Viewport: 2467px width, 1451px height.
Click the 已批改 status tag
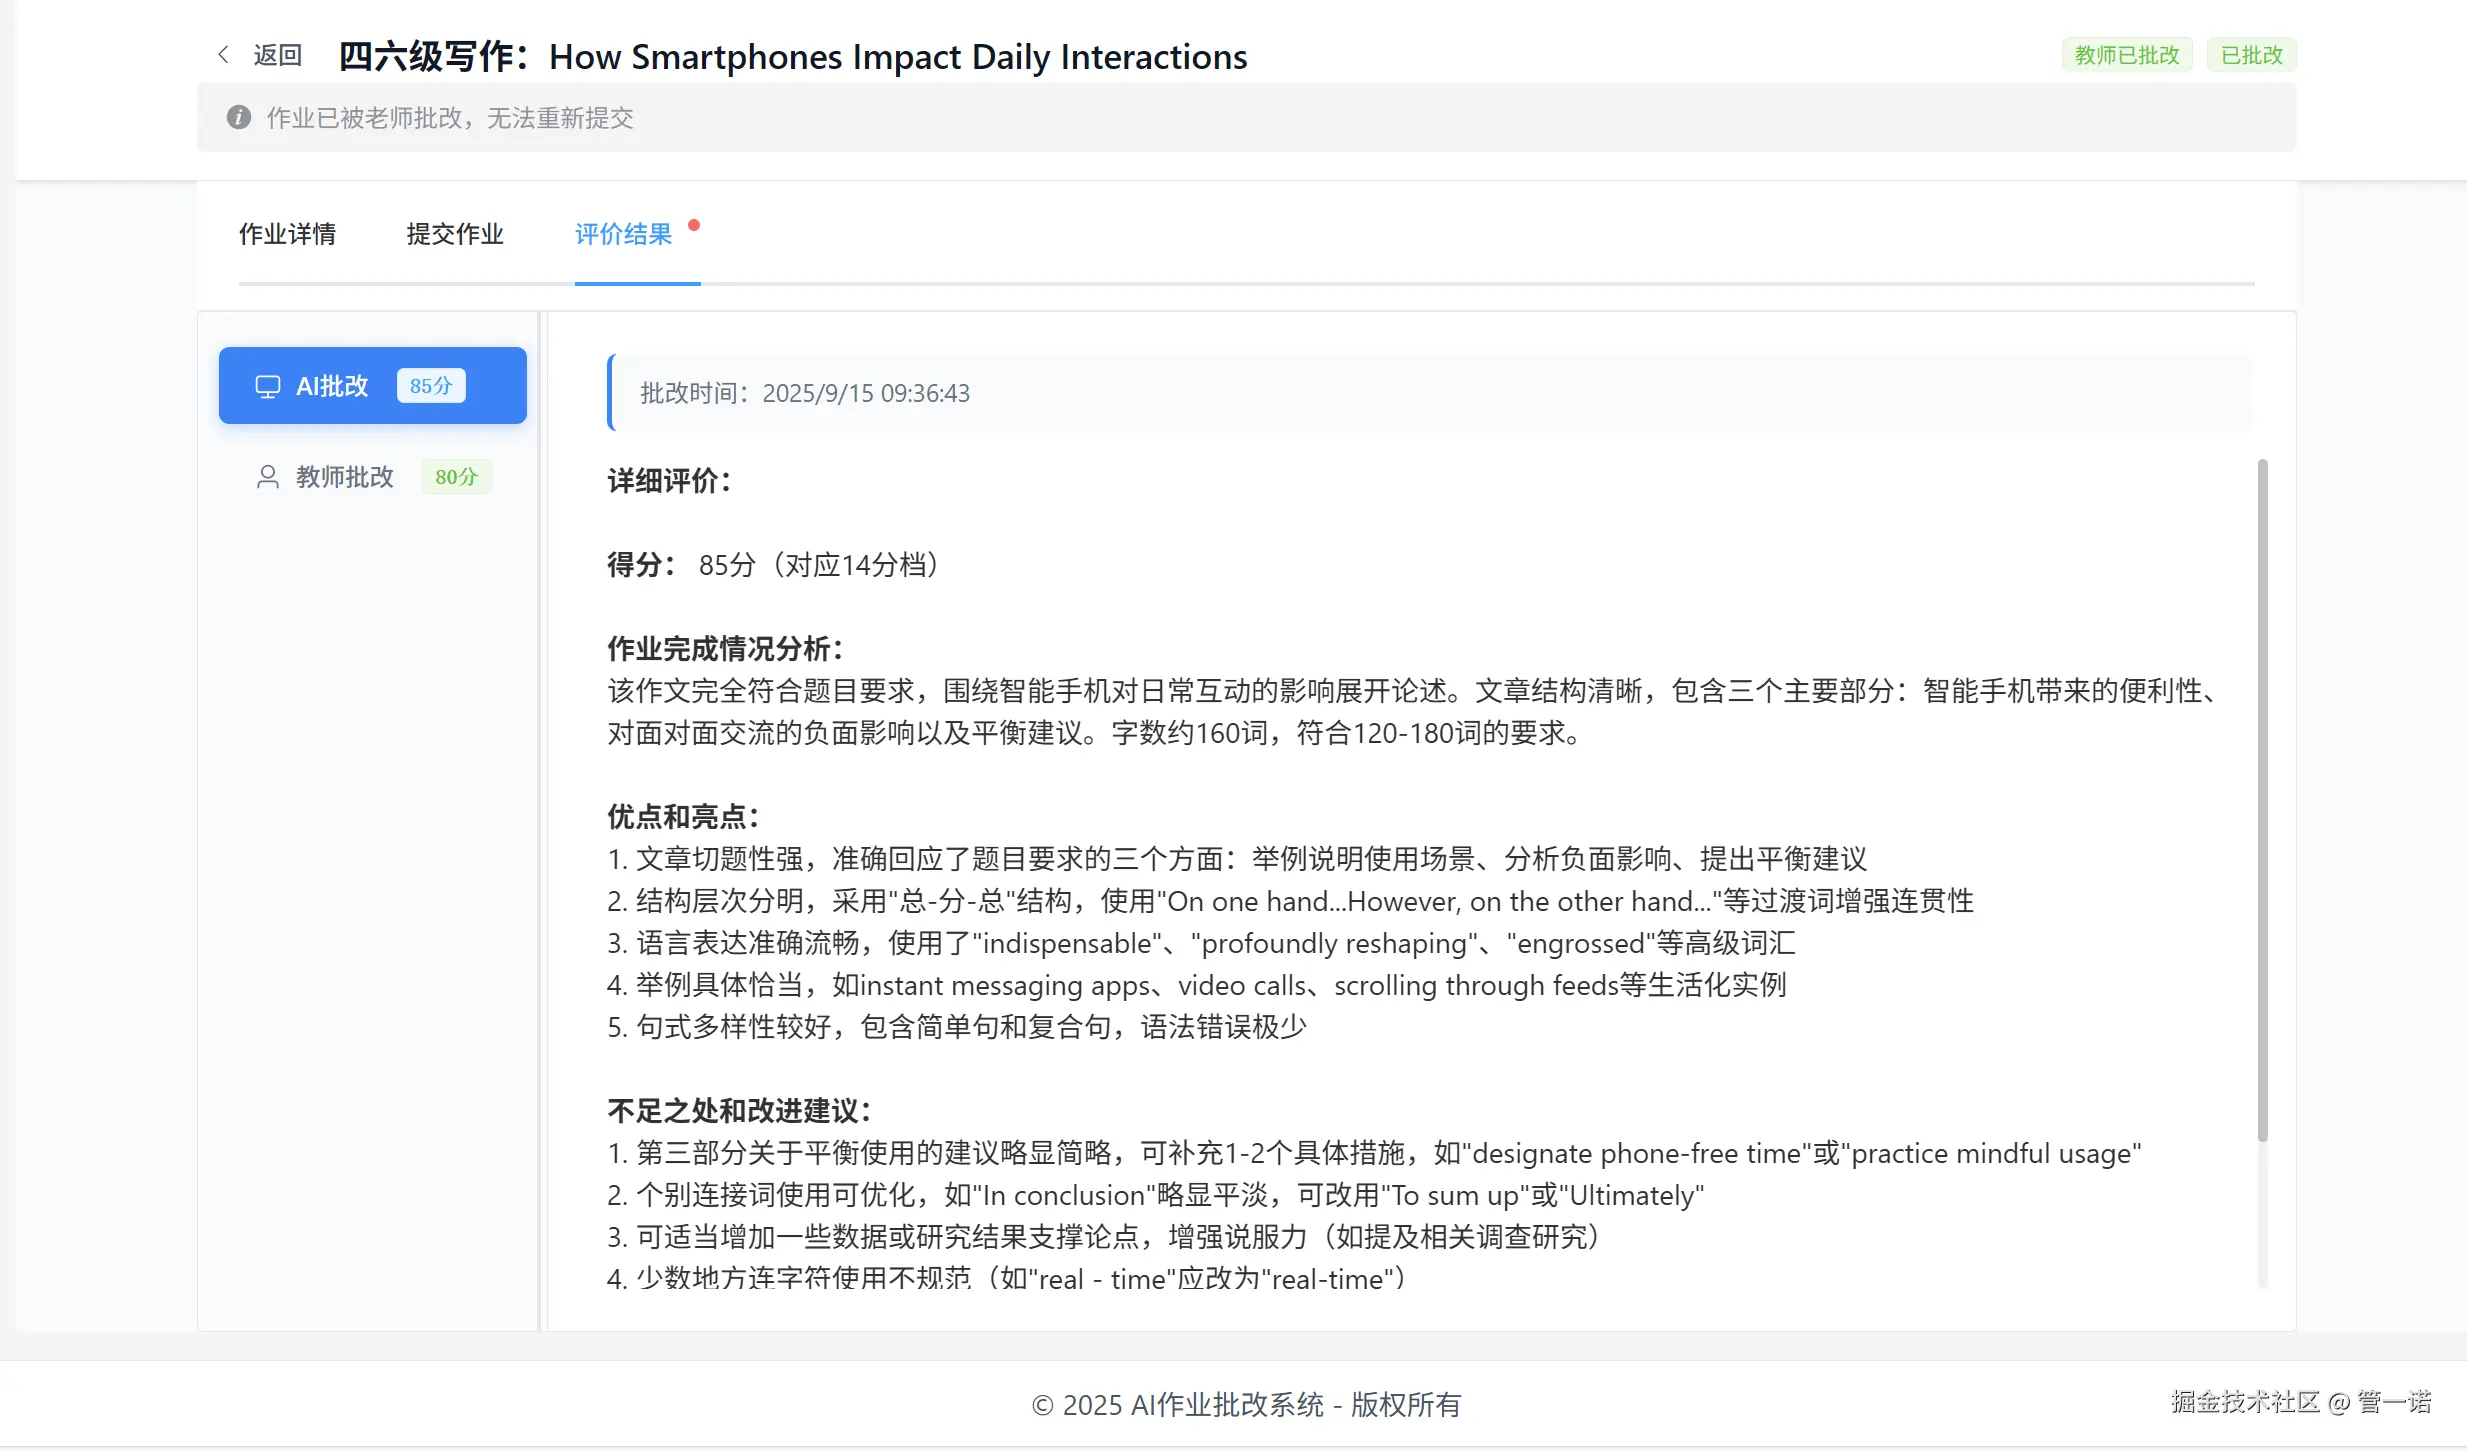tap(2251, 55)
